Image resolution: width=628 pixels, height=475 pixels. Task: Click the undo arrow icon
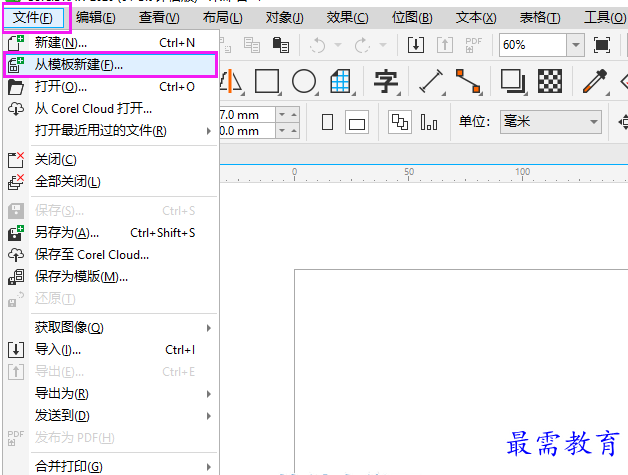tap(318, 45)
